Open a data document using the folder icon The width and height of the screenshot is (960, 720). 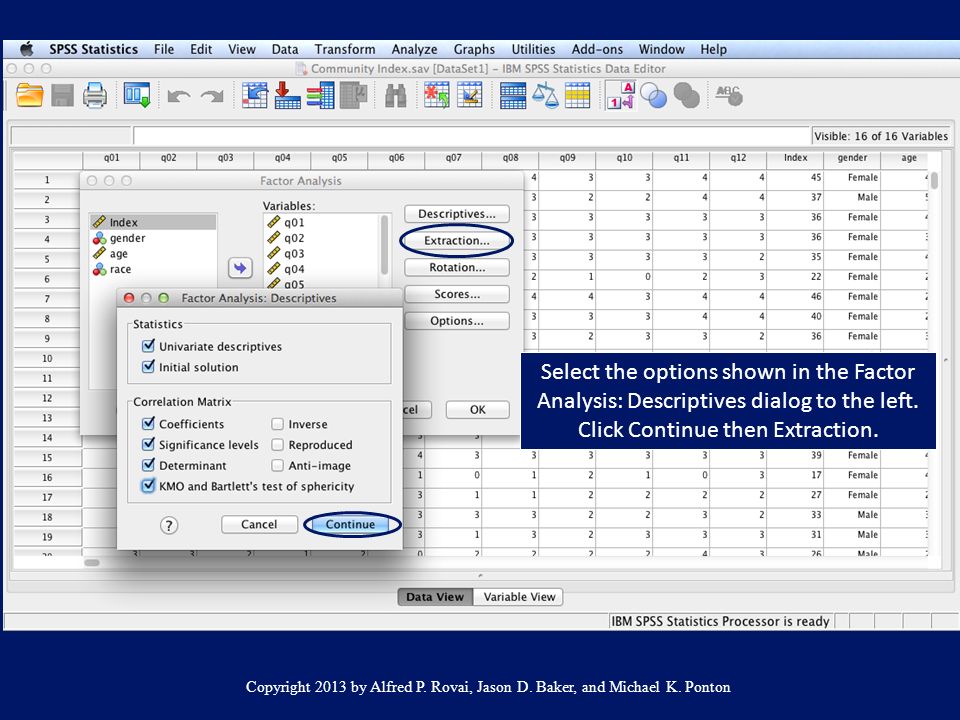pyautogui.click(x=29, y=96)
